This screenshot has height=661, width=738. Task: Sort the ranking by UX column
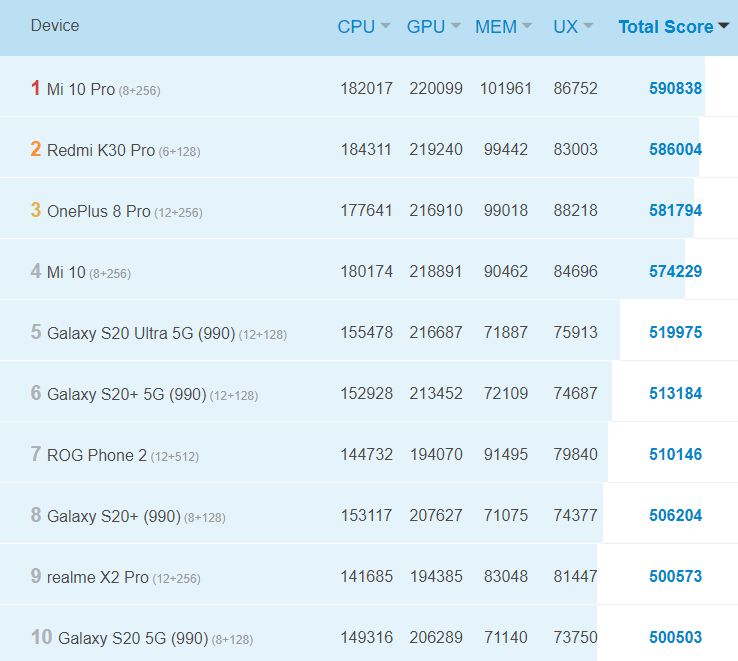(573, 27)
